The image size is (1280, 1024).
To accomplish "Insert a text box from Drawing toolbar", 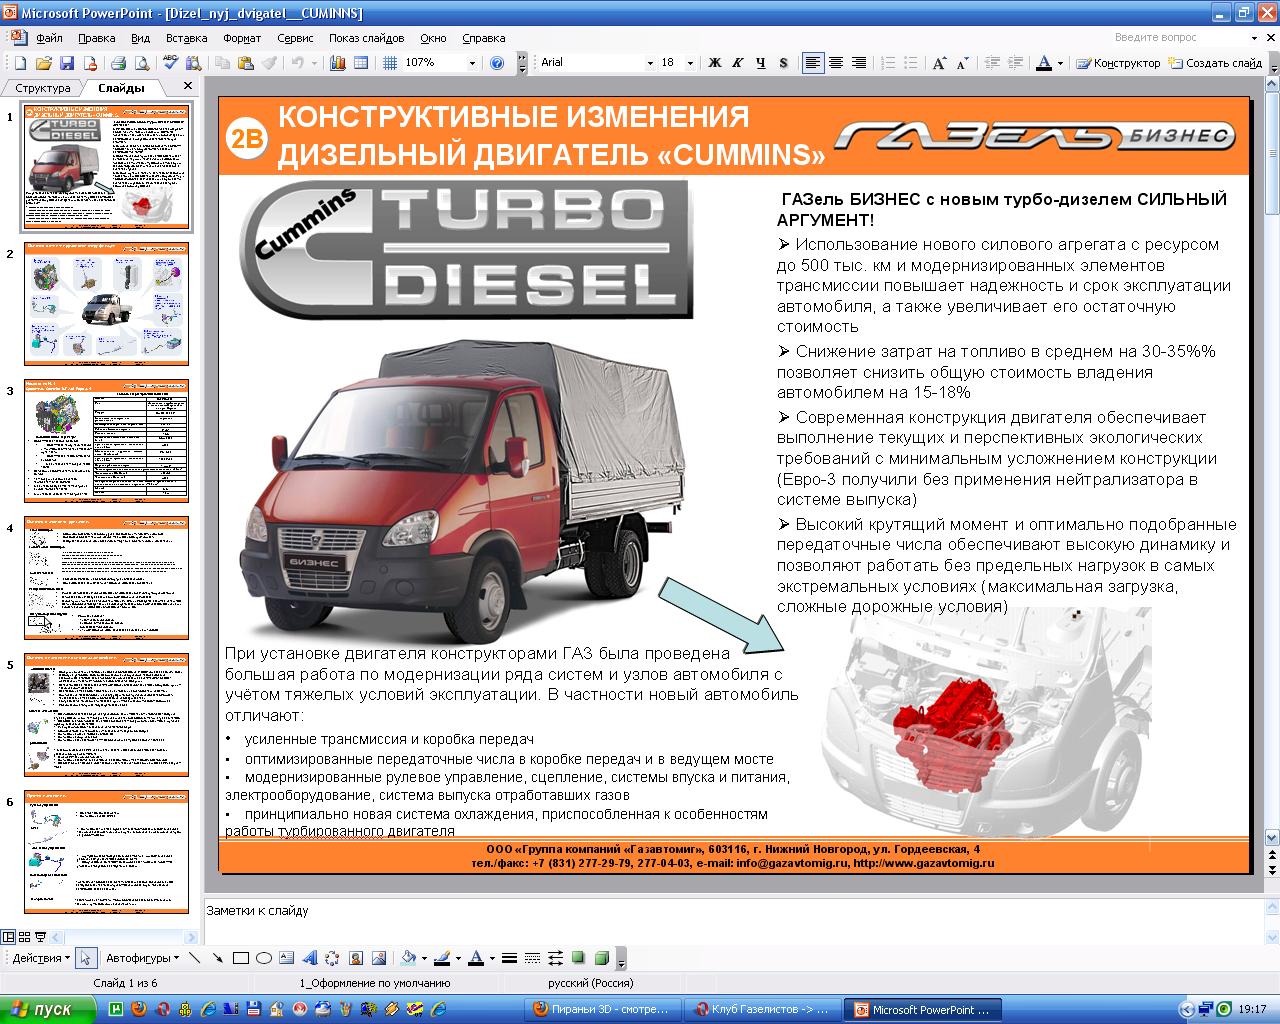I will 286,958.
